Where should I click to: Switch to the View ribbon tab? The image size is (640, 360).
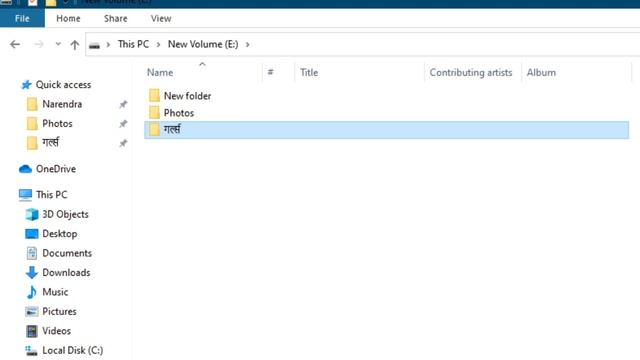[x=161, y=18]
